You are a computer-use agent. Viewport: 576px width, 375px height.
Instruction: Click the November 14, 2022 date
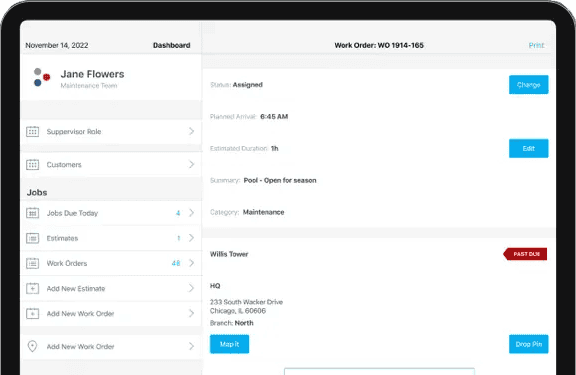[x=57, y=45]
